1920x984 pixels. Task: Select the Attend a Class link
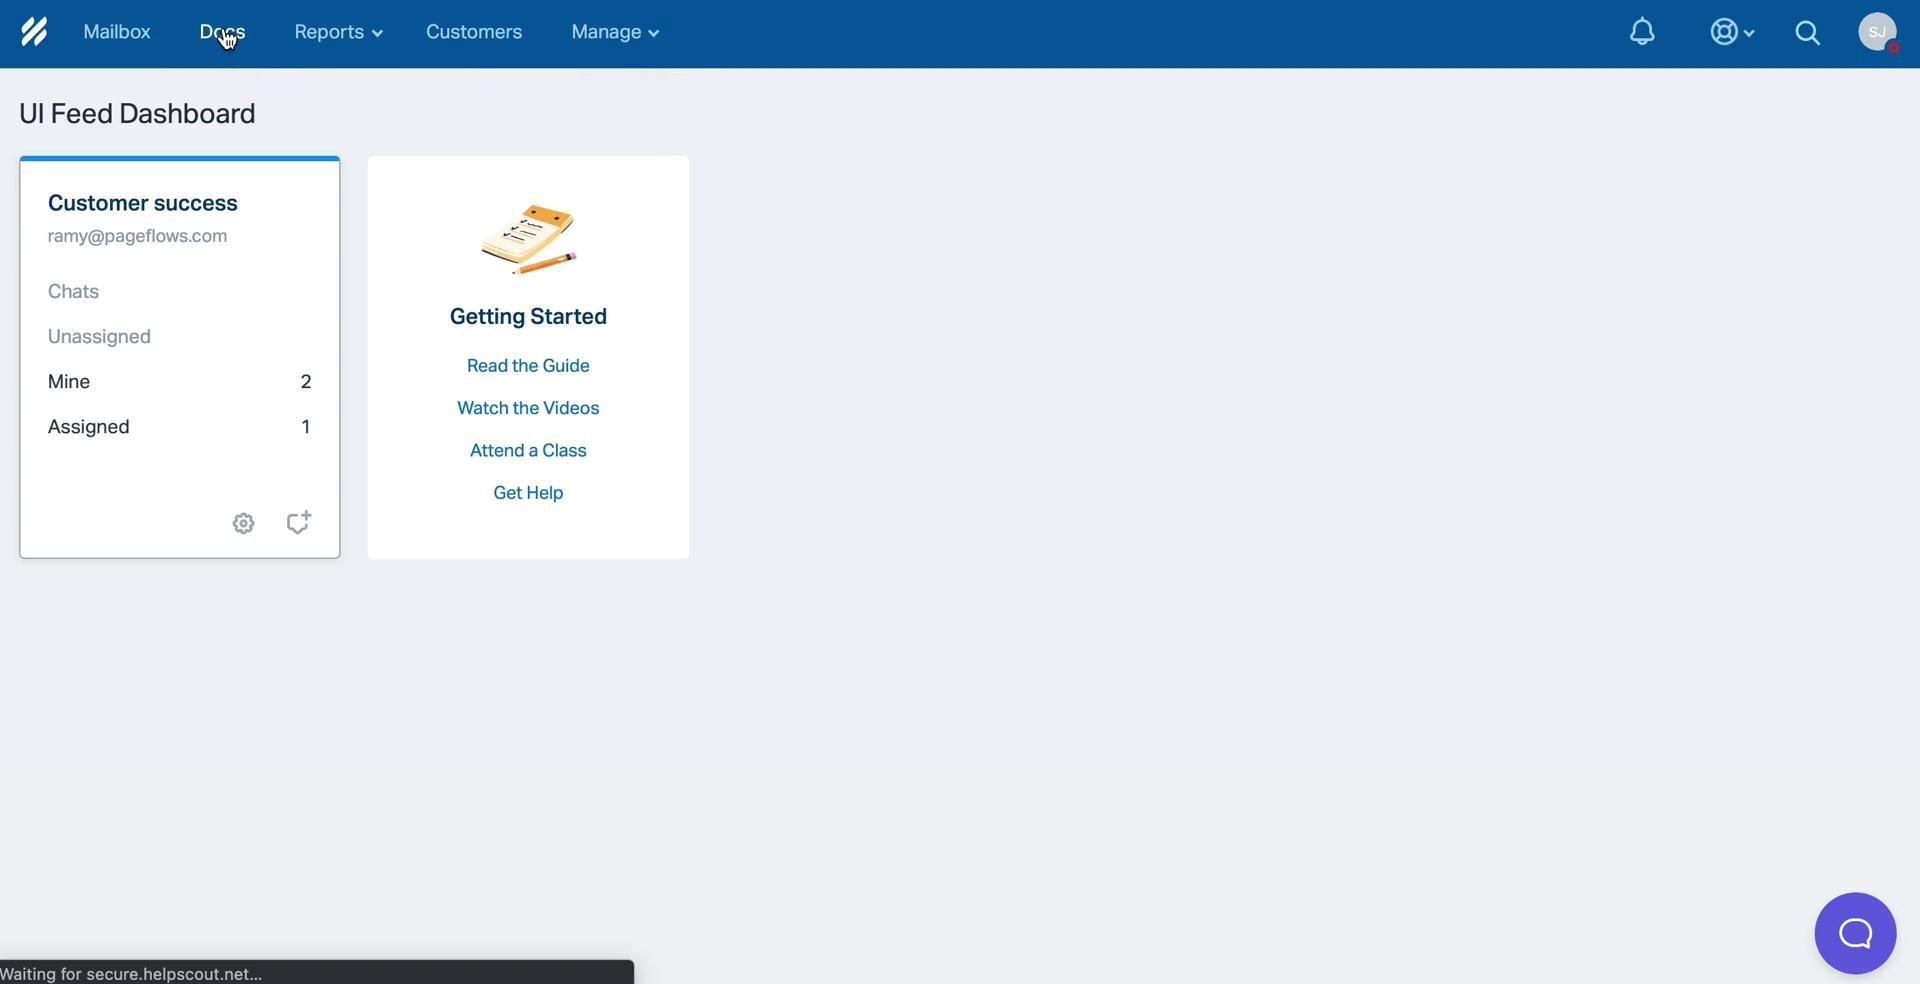pyautogui.click(x=528, y=451)
